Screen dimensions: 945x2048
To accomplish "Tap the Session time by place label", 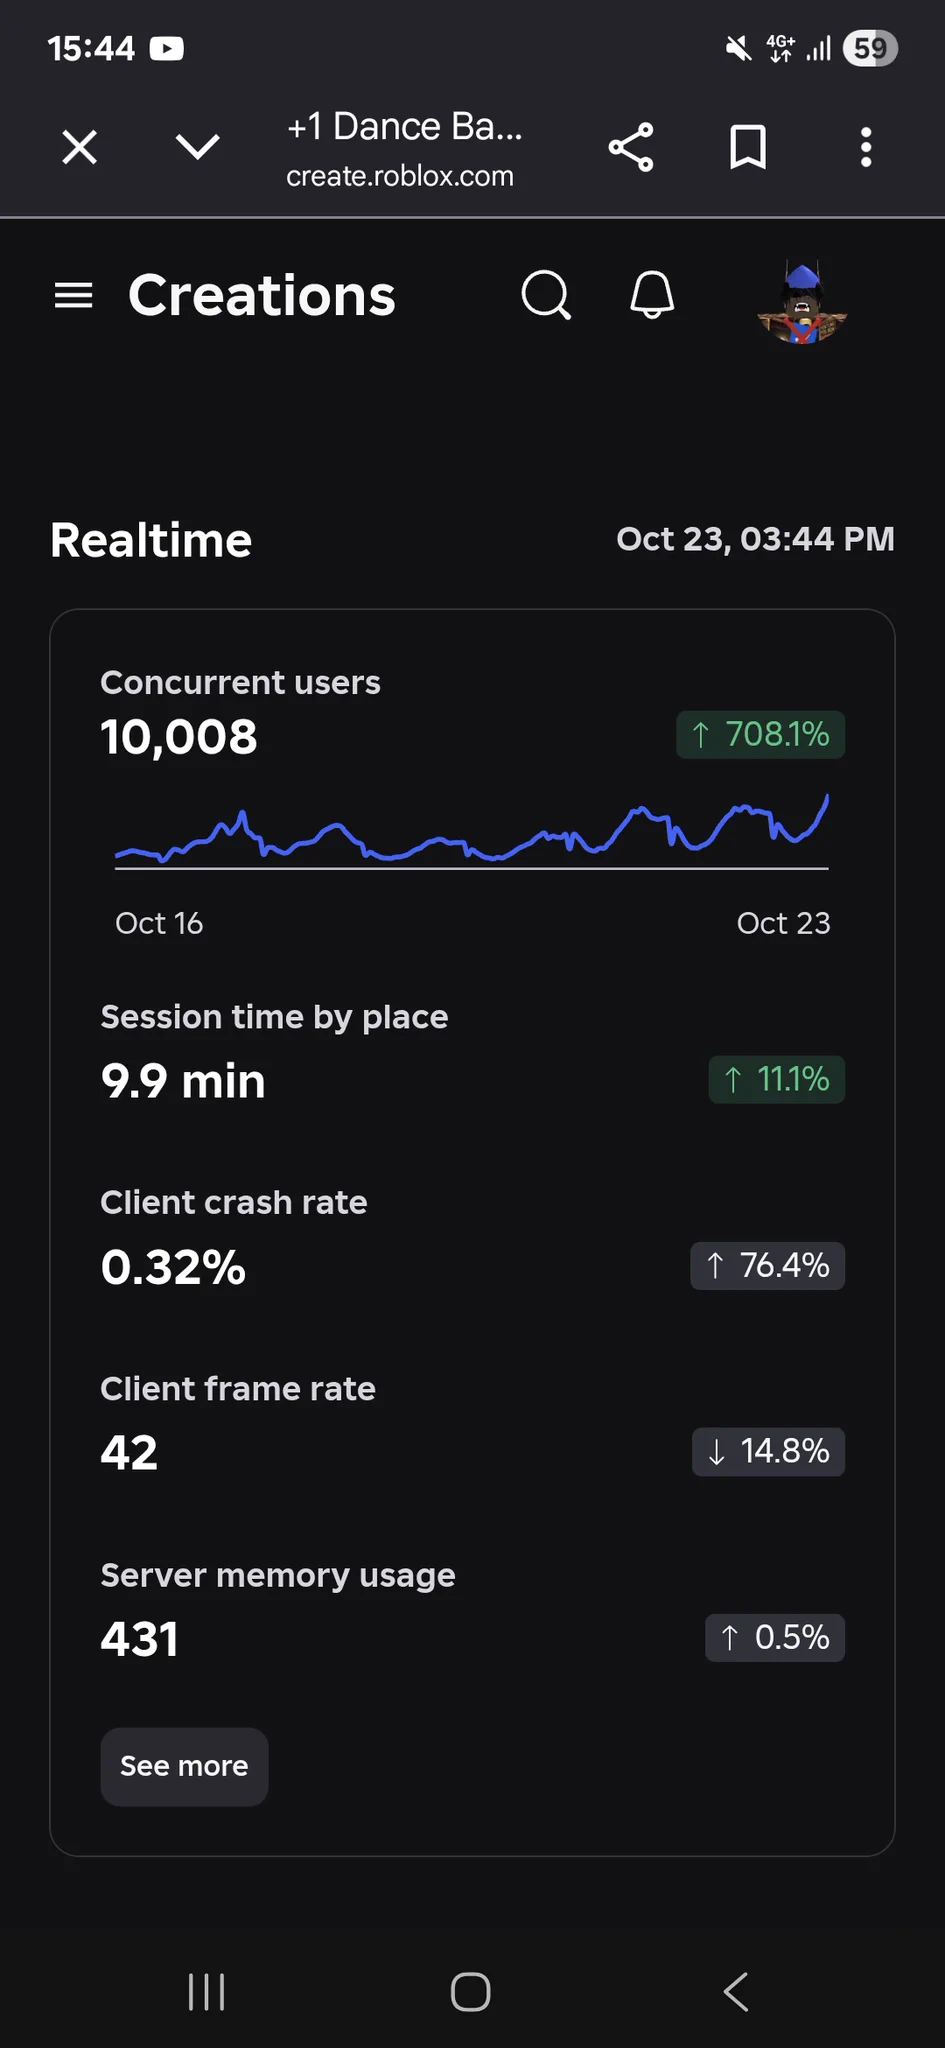I will (274, 1017).
